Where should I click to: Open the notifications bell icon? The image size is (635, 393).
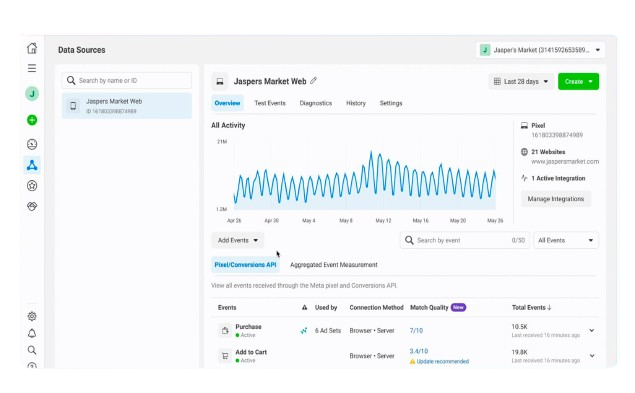32,333
